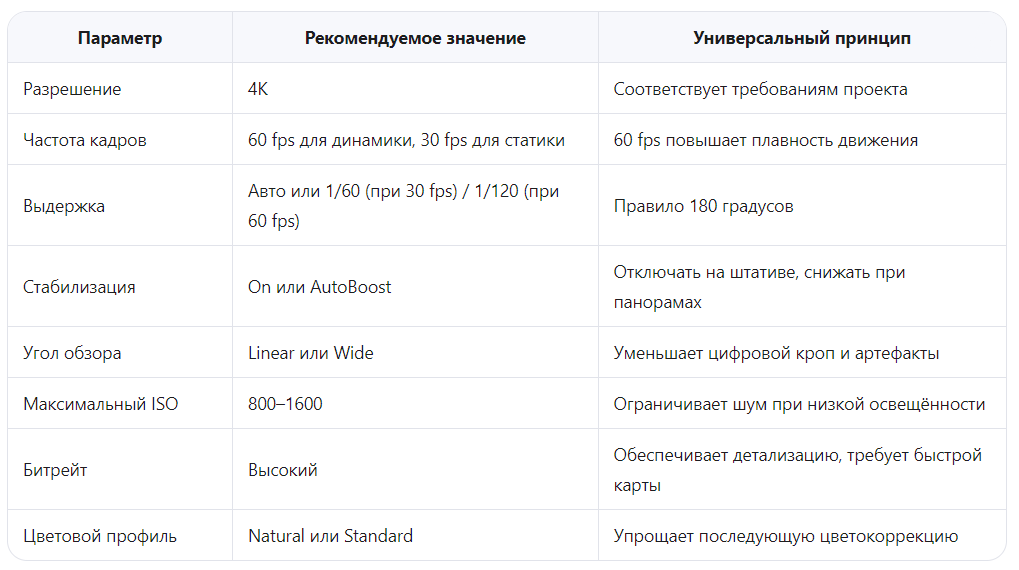1019x570 pixels.
Task: Click the 800–1600 value cell
Action: pos(415,404)
